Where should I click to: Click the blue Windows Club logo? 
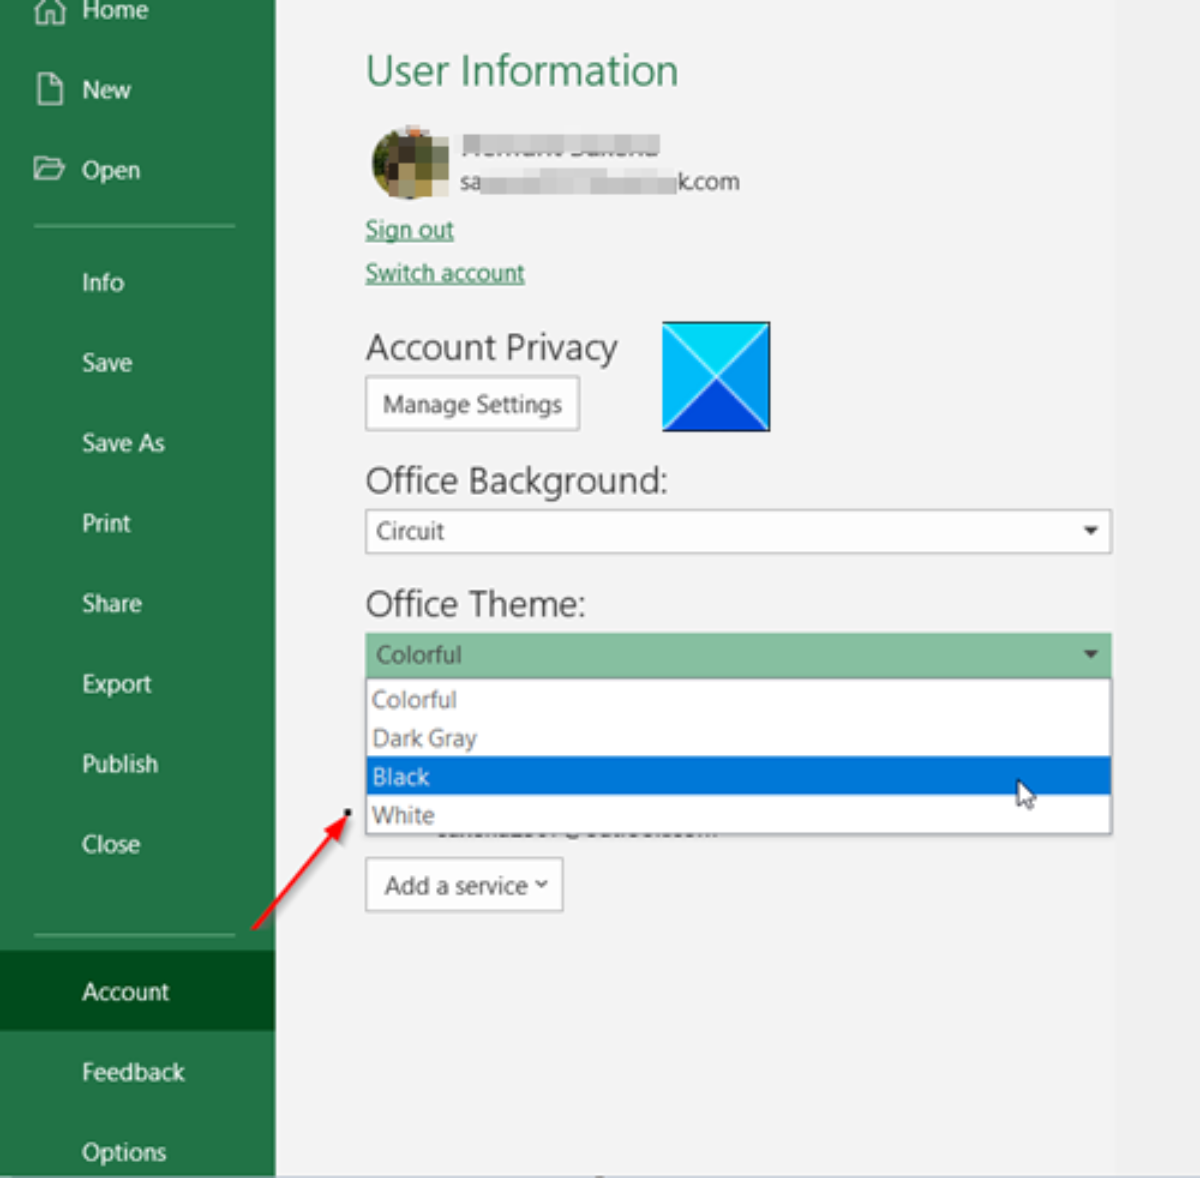(716, 377)
